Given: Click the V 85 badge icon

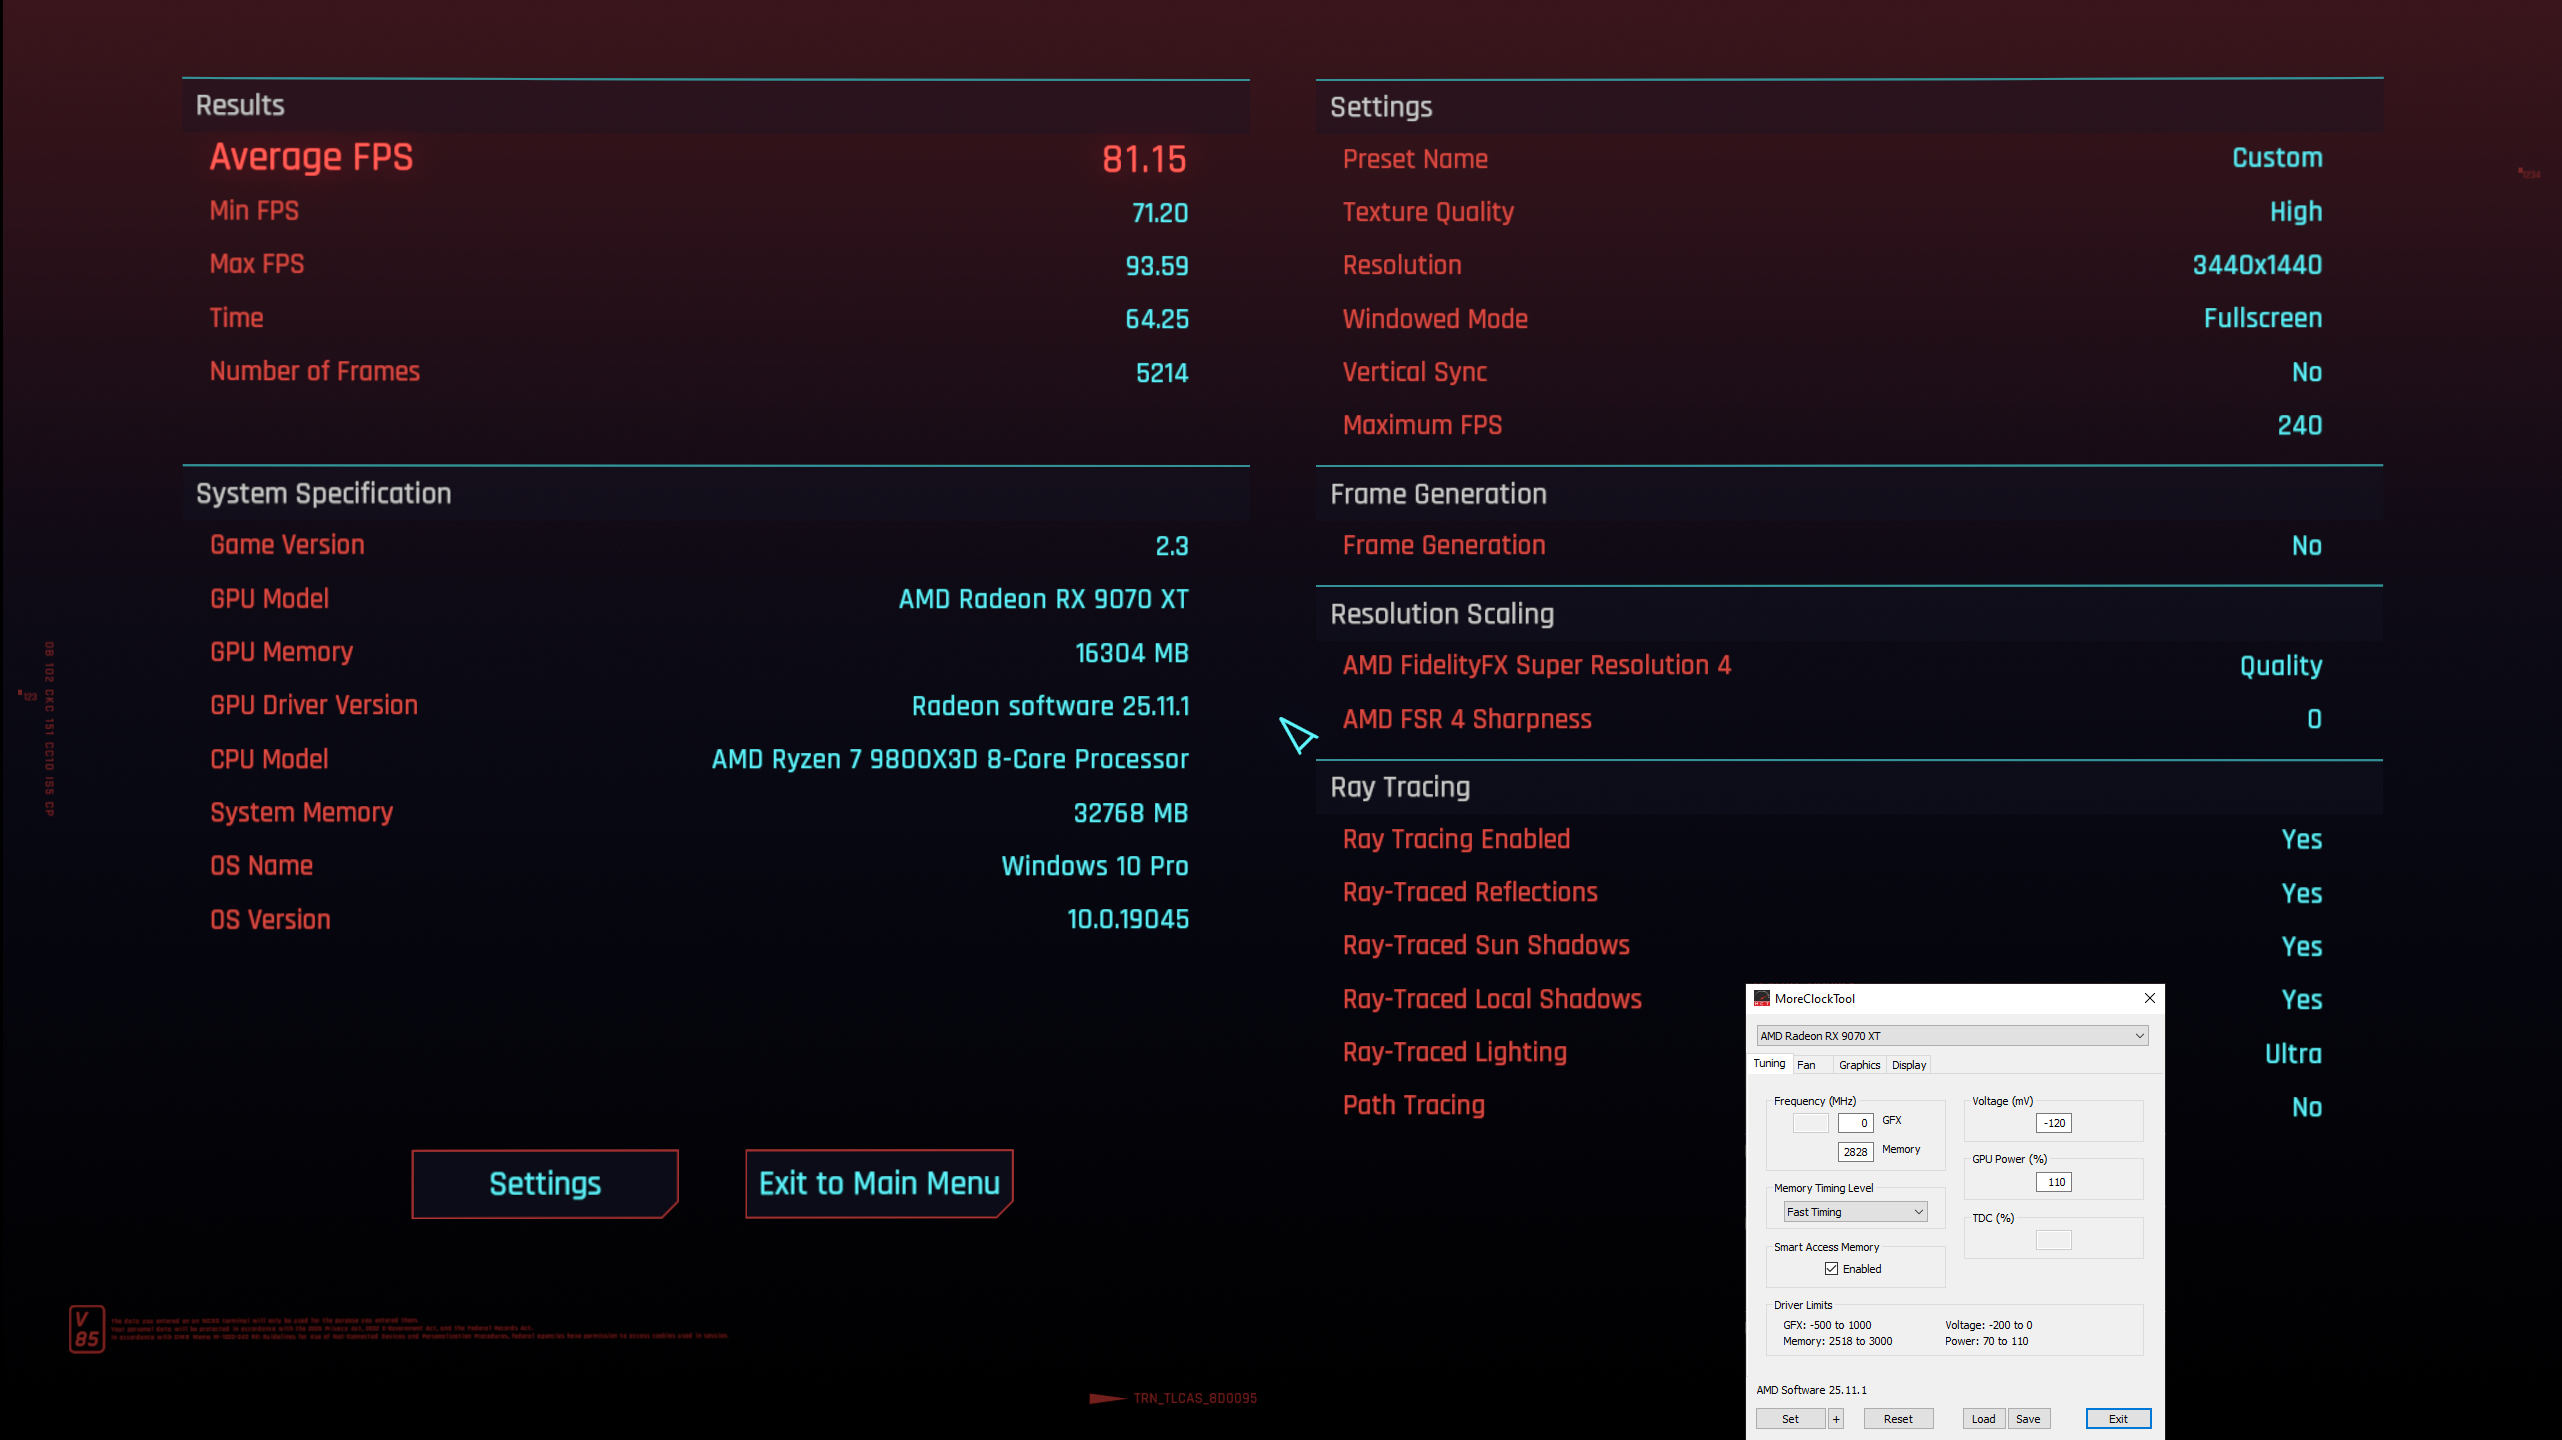Looking at the screenshot, I should click(x=86, y=1329).
